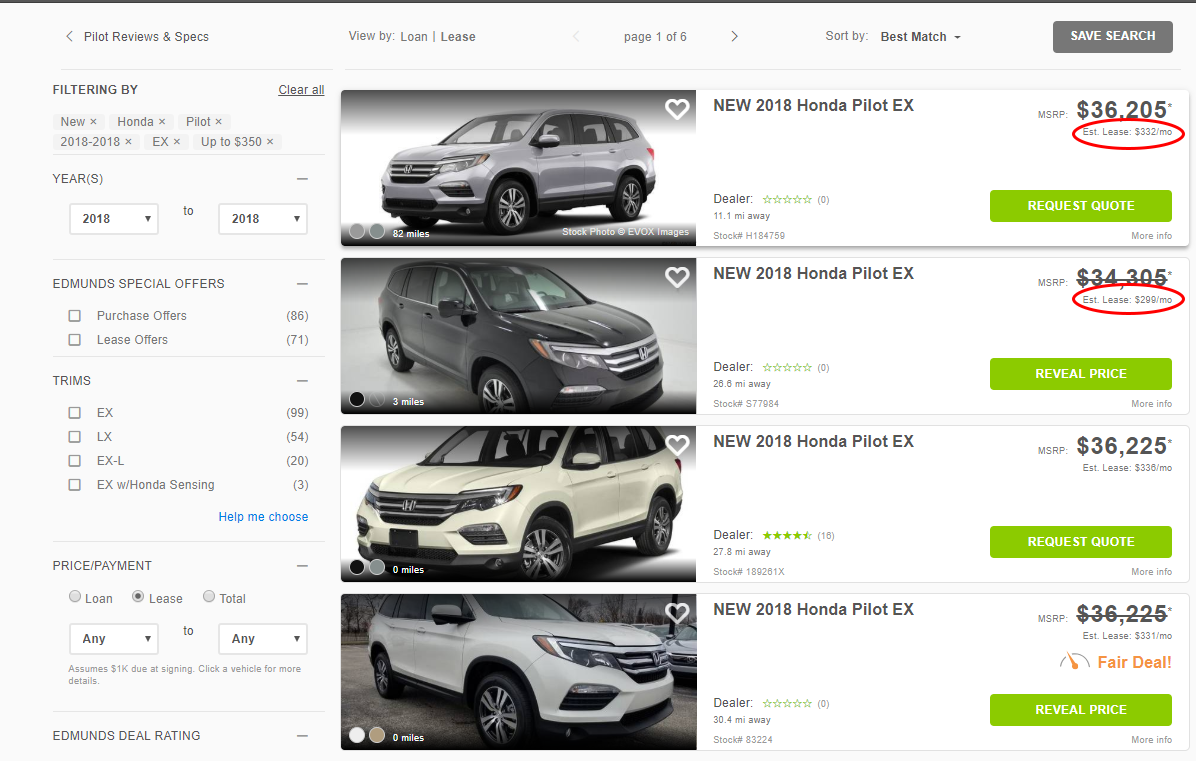This screenshot has width=1196, height=761.
Task: Select the Lease payment radio button
Action: 138,596
